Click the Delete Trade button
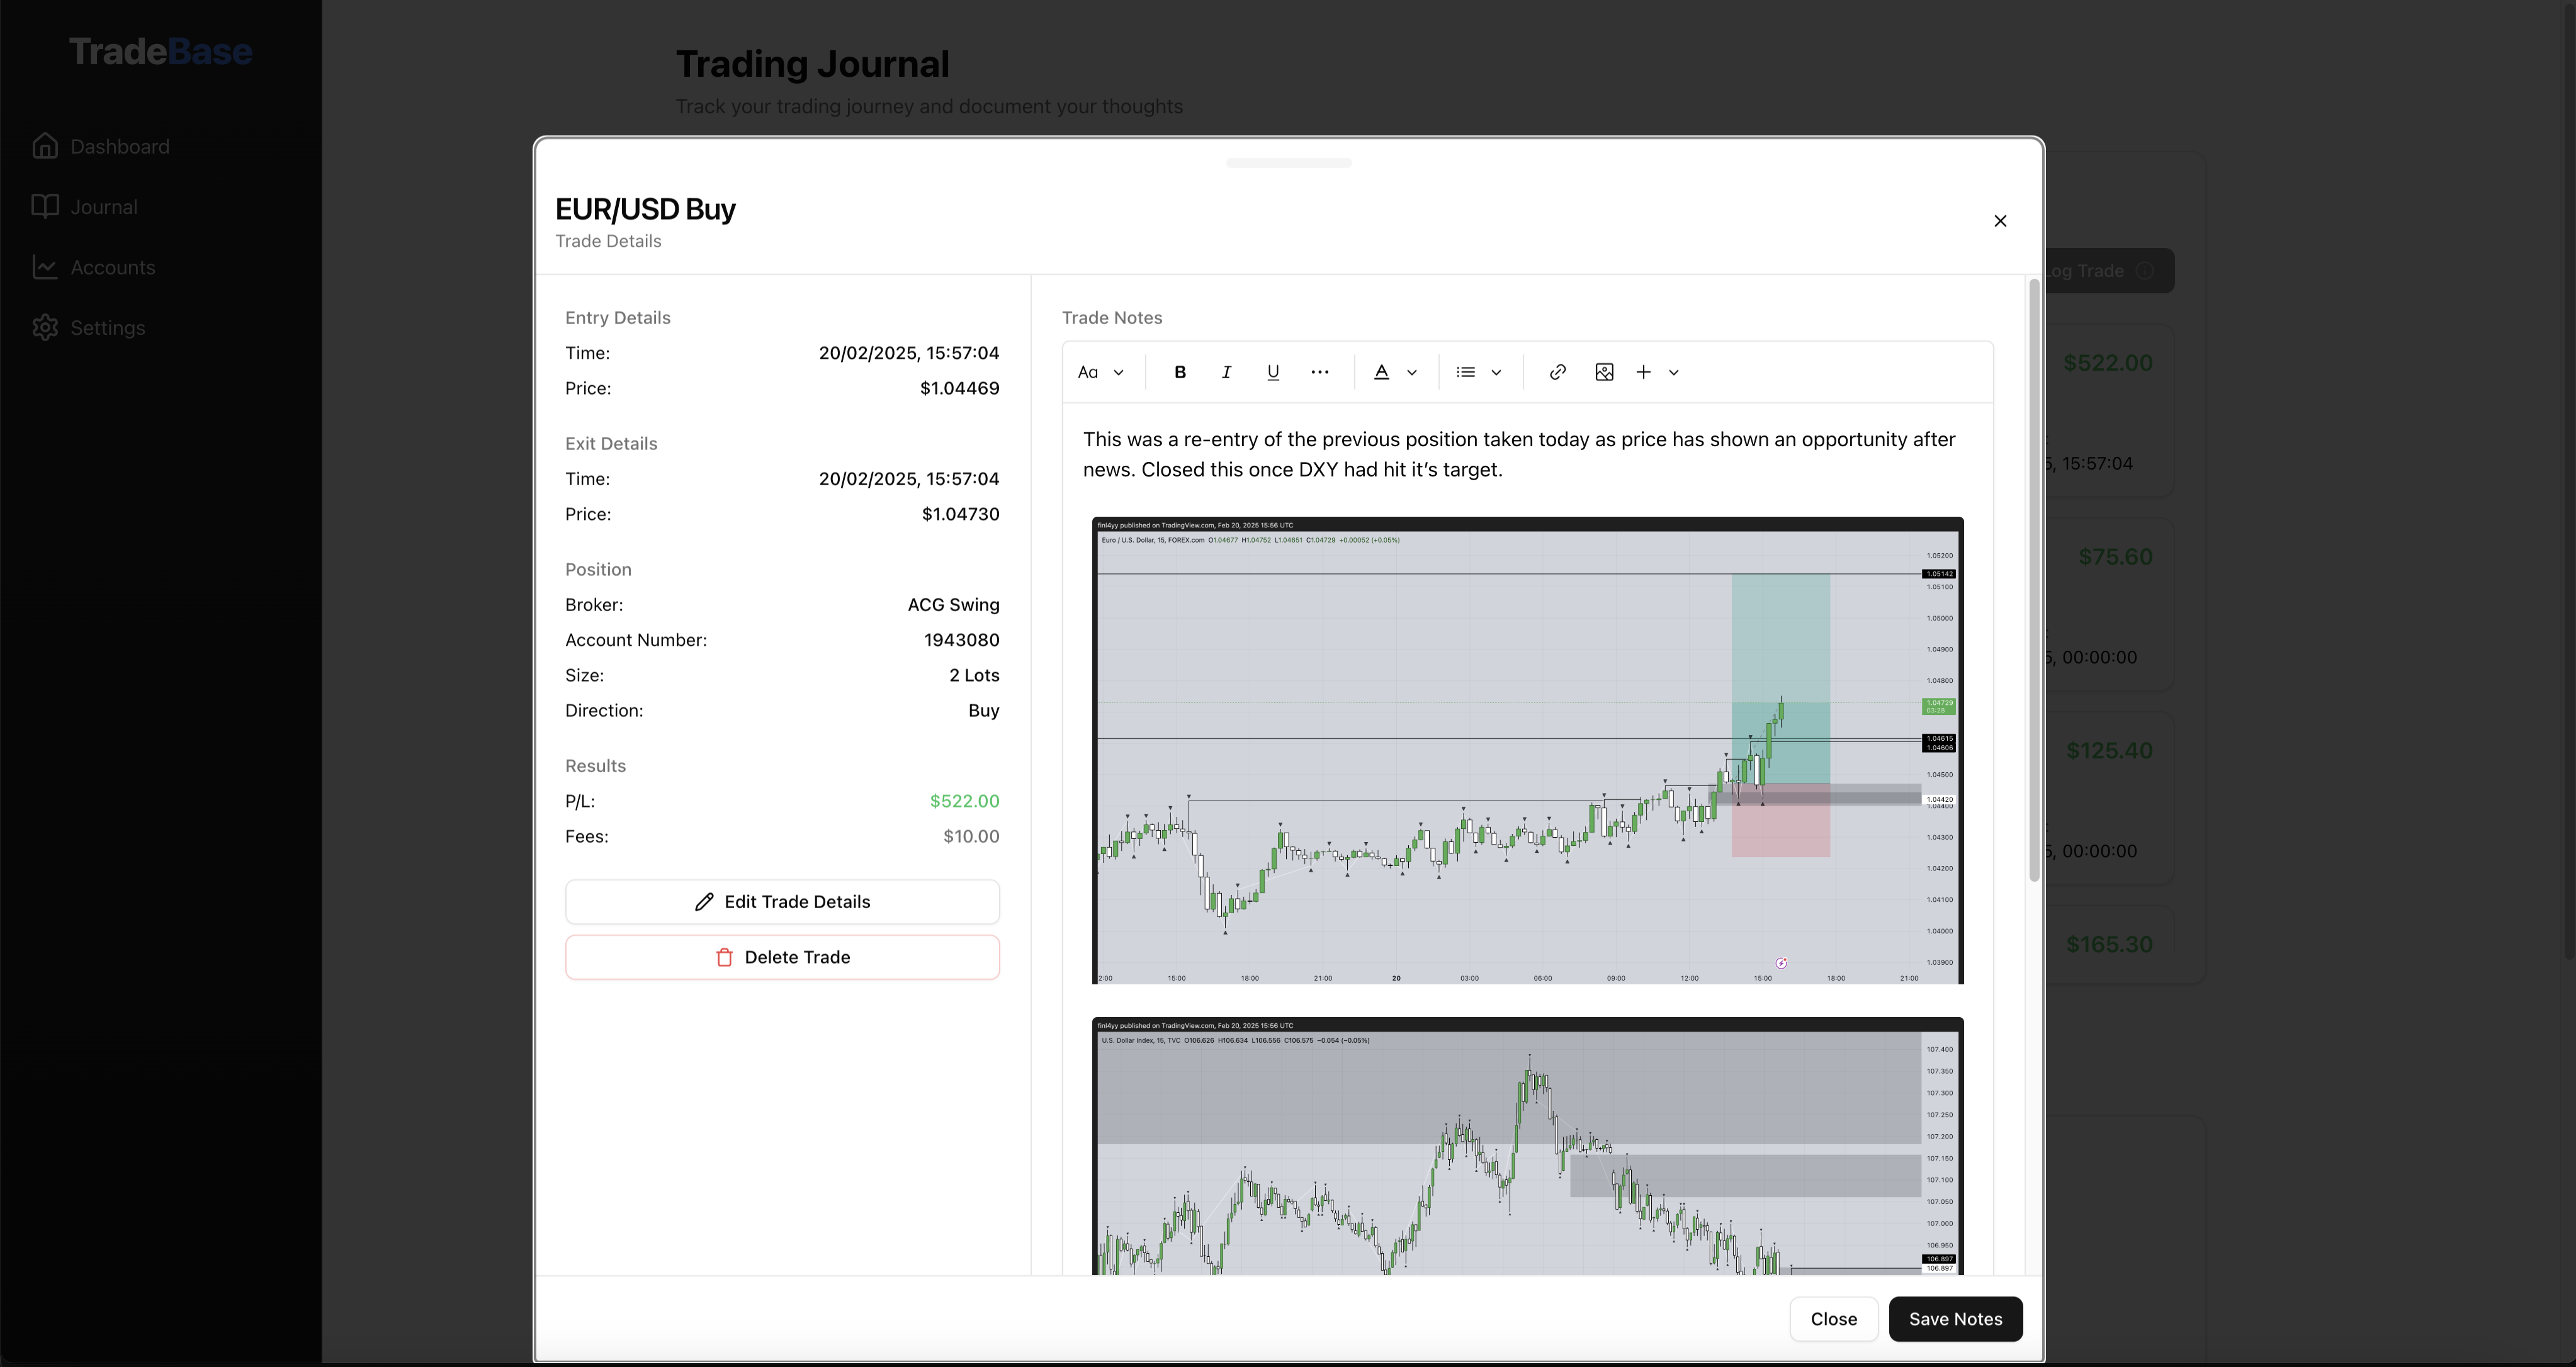2576x1367 pixels. click(x=782, y=957)
